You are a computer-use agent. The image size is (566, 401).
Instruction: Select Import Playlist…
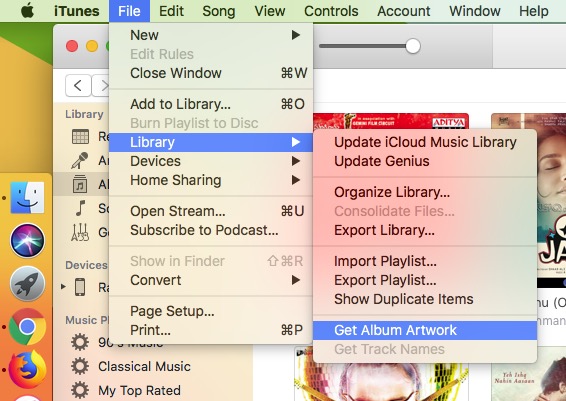(425, 261)
